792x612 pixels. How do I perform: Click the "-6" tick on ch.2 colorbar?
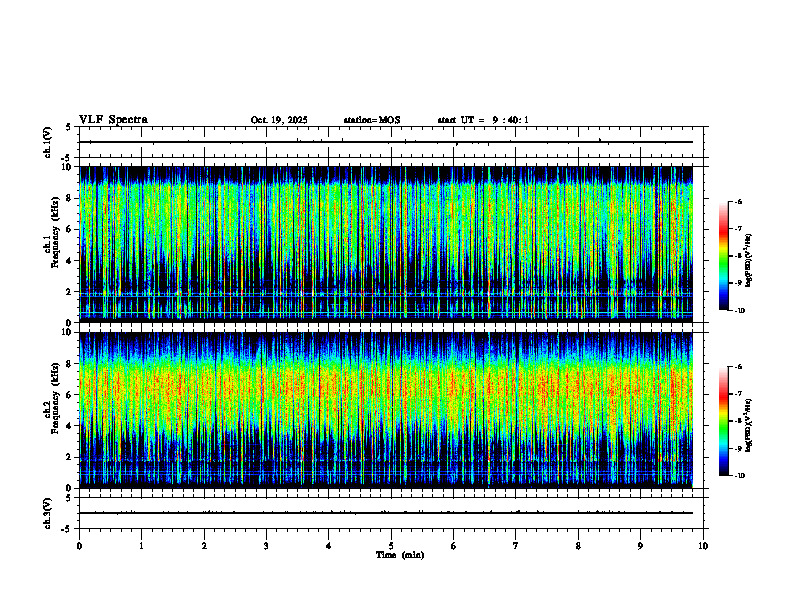click(x=738, y=367)
